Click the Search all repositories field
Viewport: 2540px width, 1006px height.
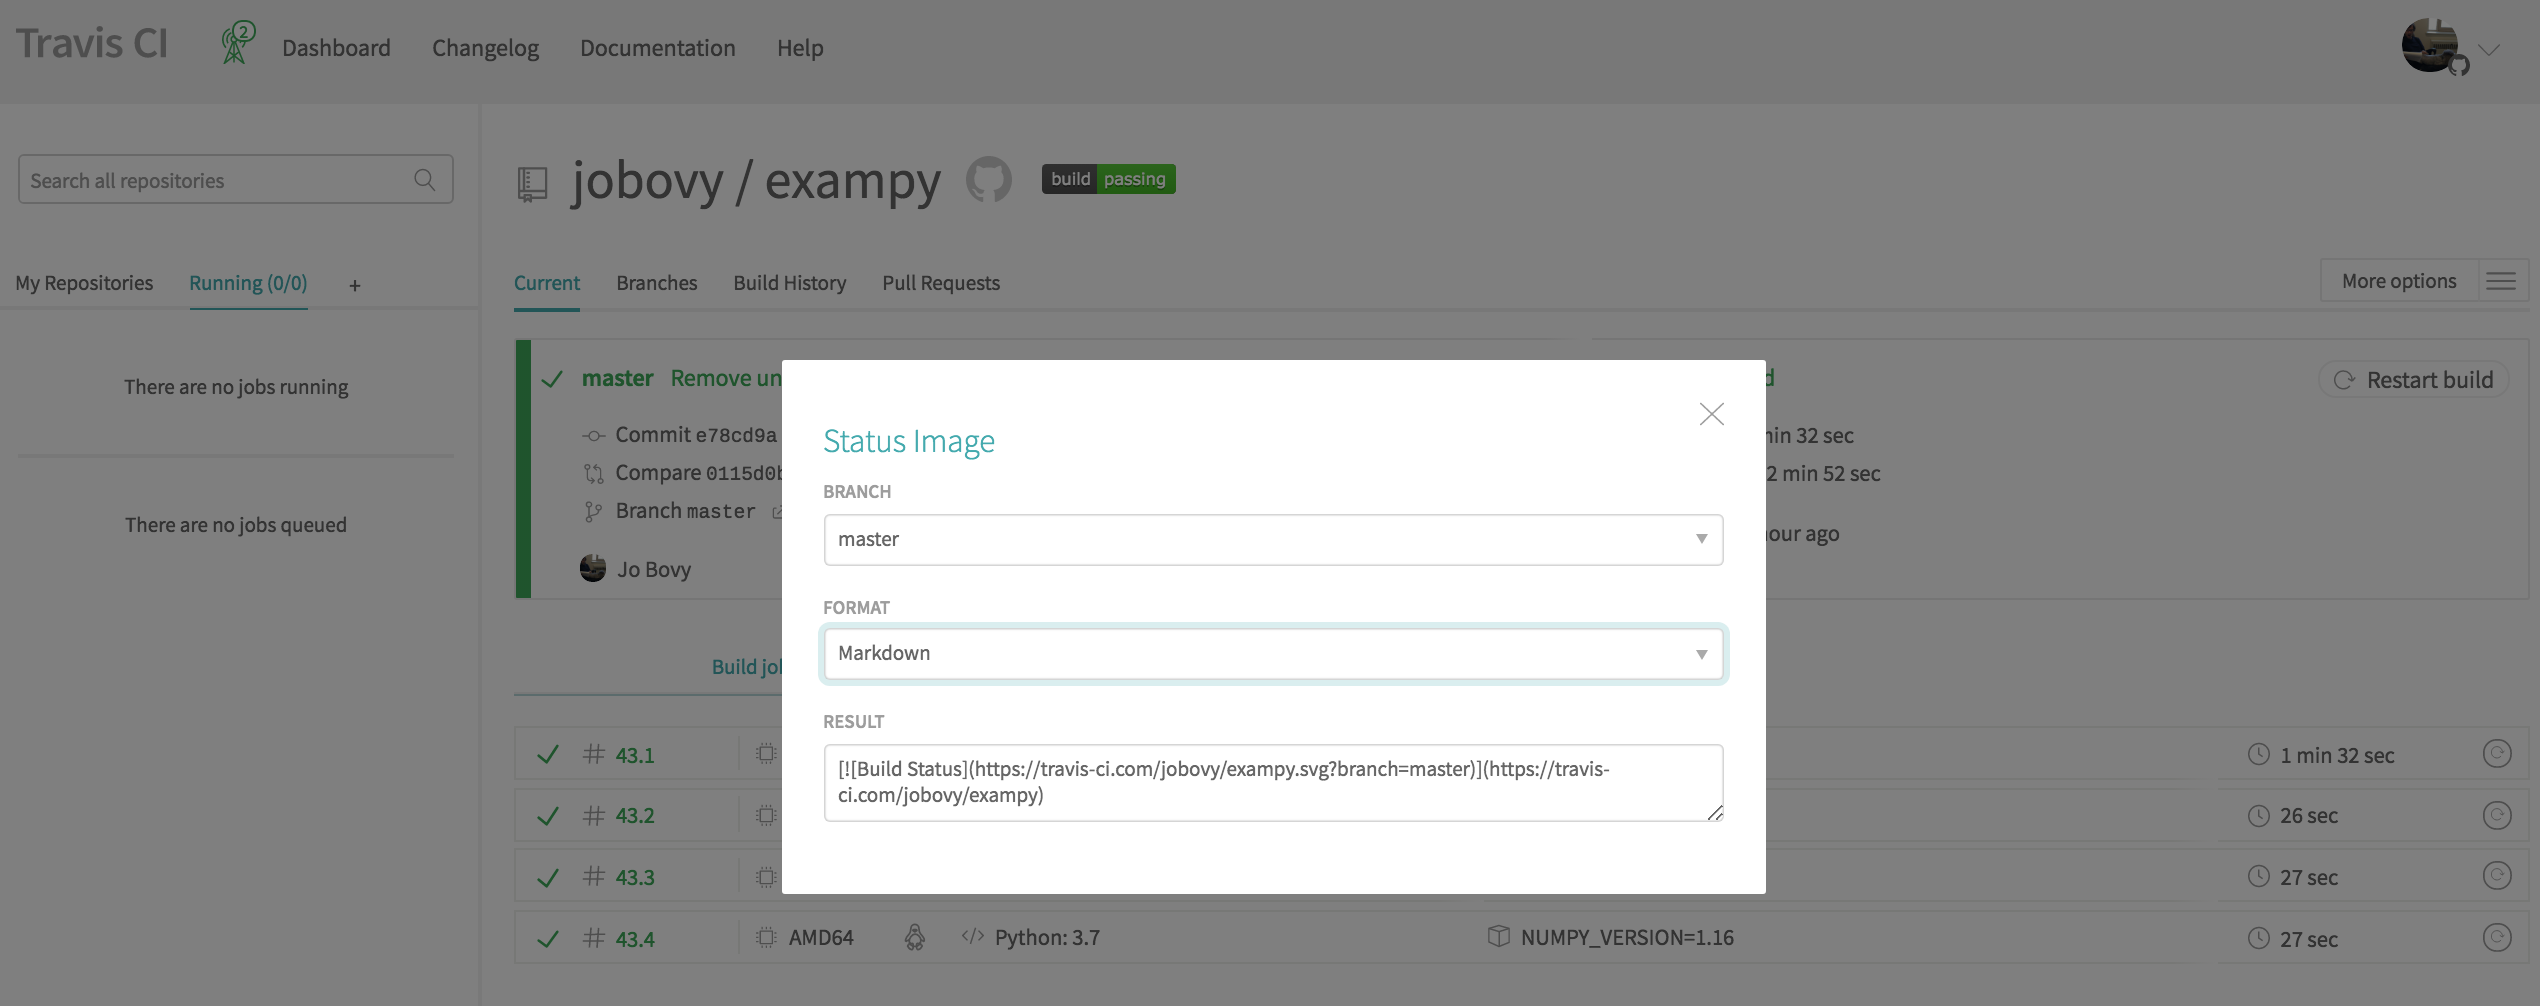coord(235,180)
